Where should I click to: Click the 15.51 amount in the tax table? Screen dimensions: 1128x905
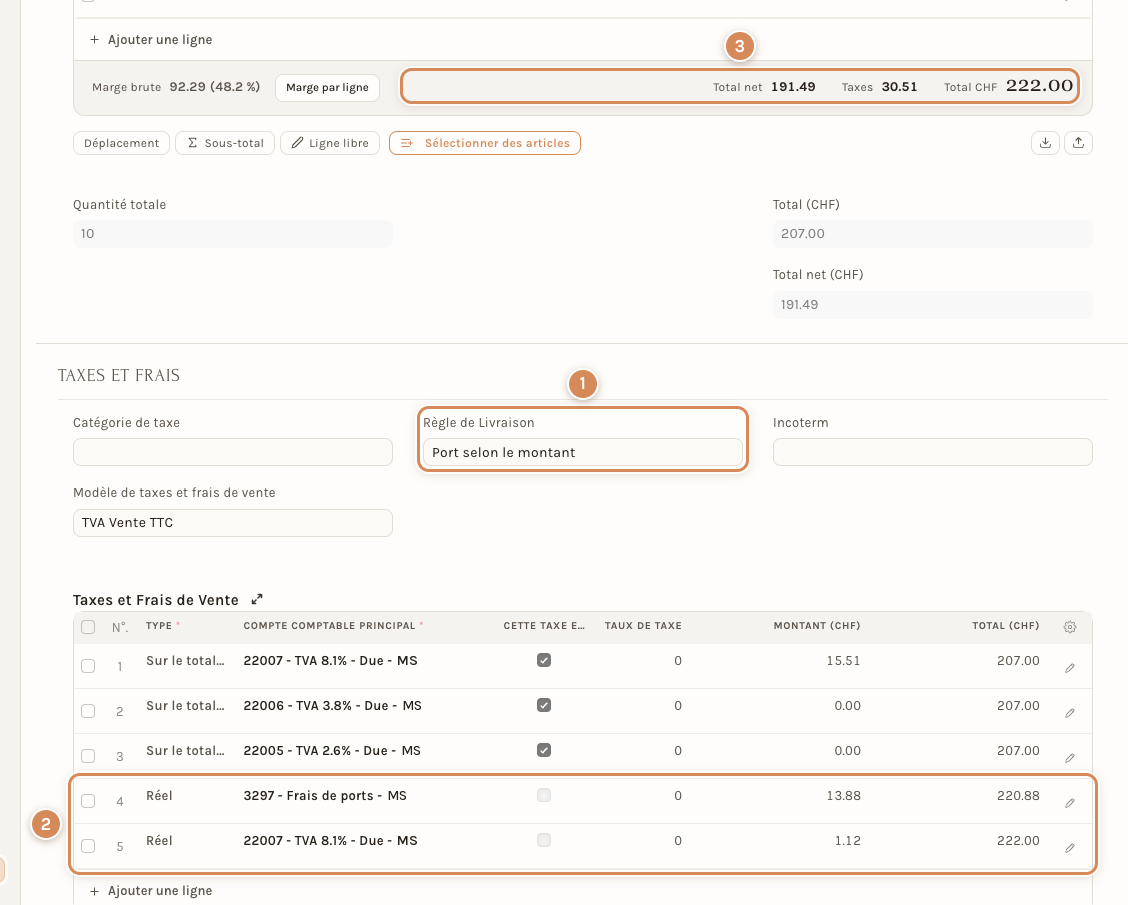[843, 660]
